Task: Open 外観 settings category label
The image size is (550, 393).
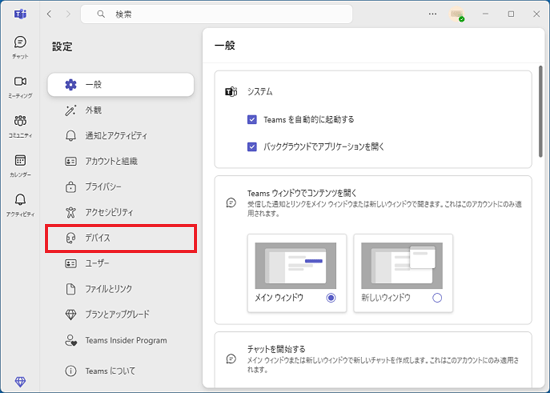Action: point(93,110)
